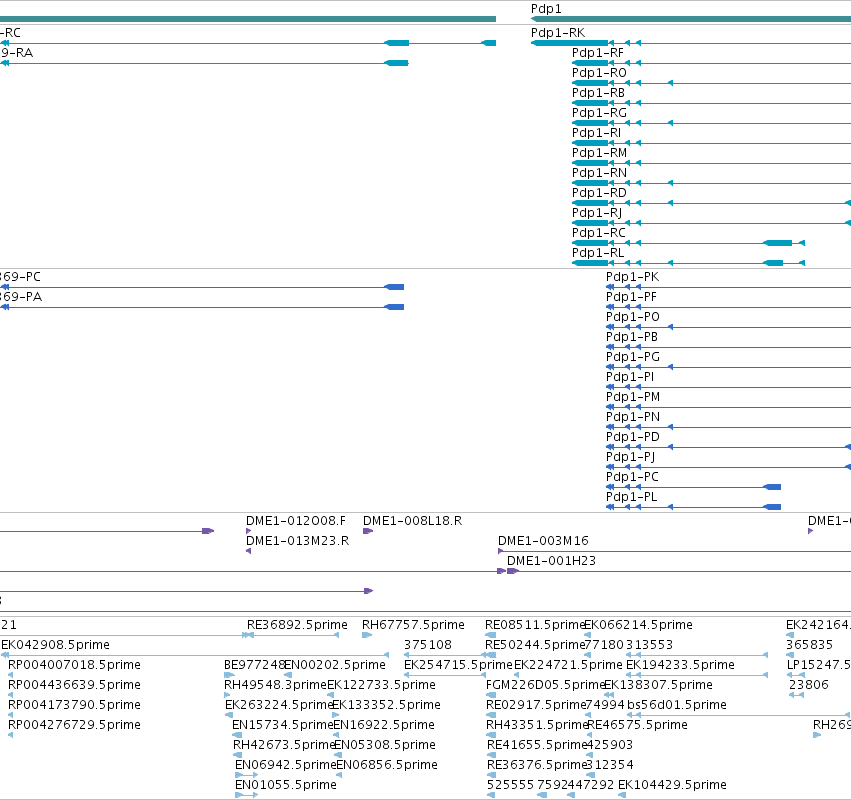This screenshot has height=800, width=851.
Task: Select the Pdp1-RO transcript label
Action: 599,73
